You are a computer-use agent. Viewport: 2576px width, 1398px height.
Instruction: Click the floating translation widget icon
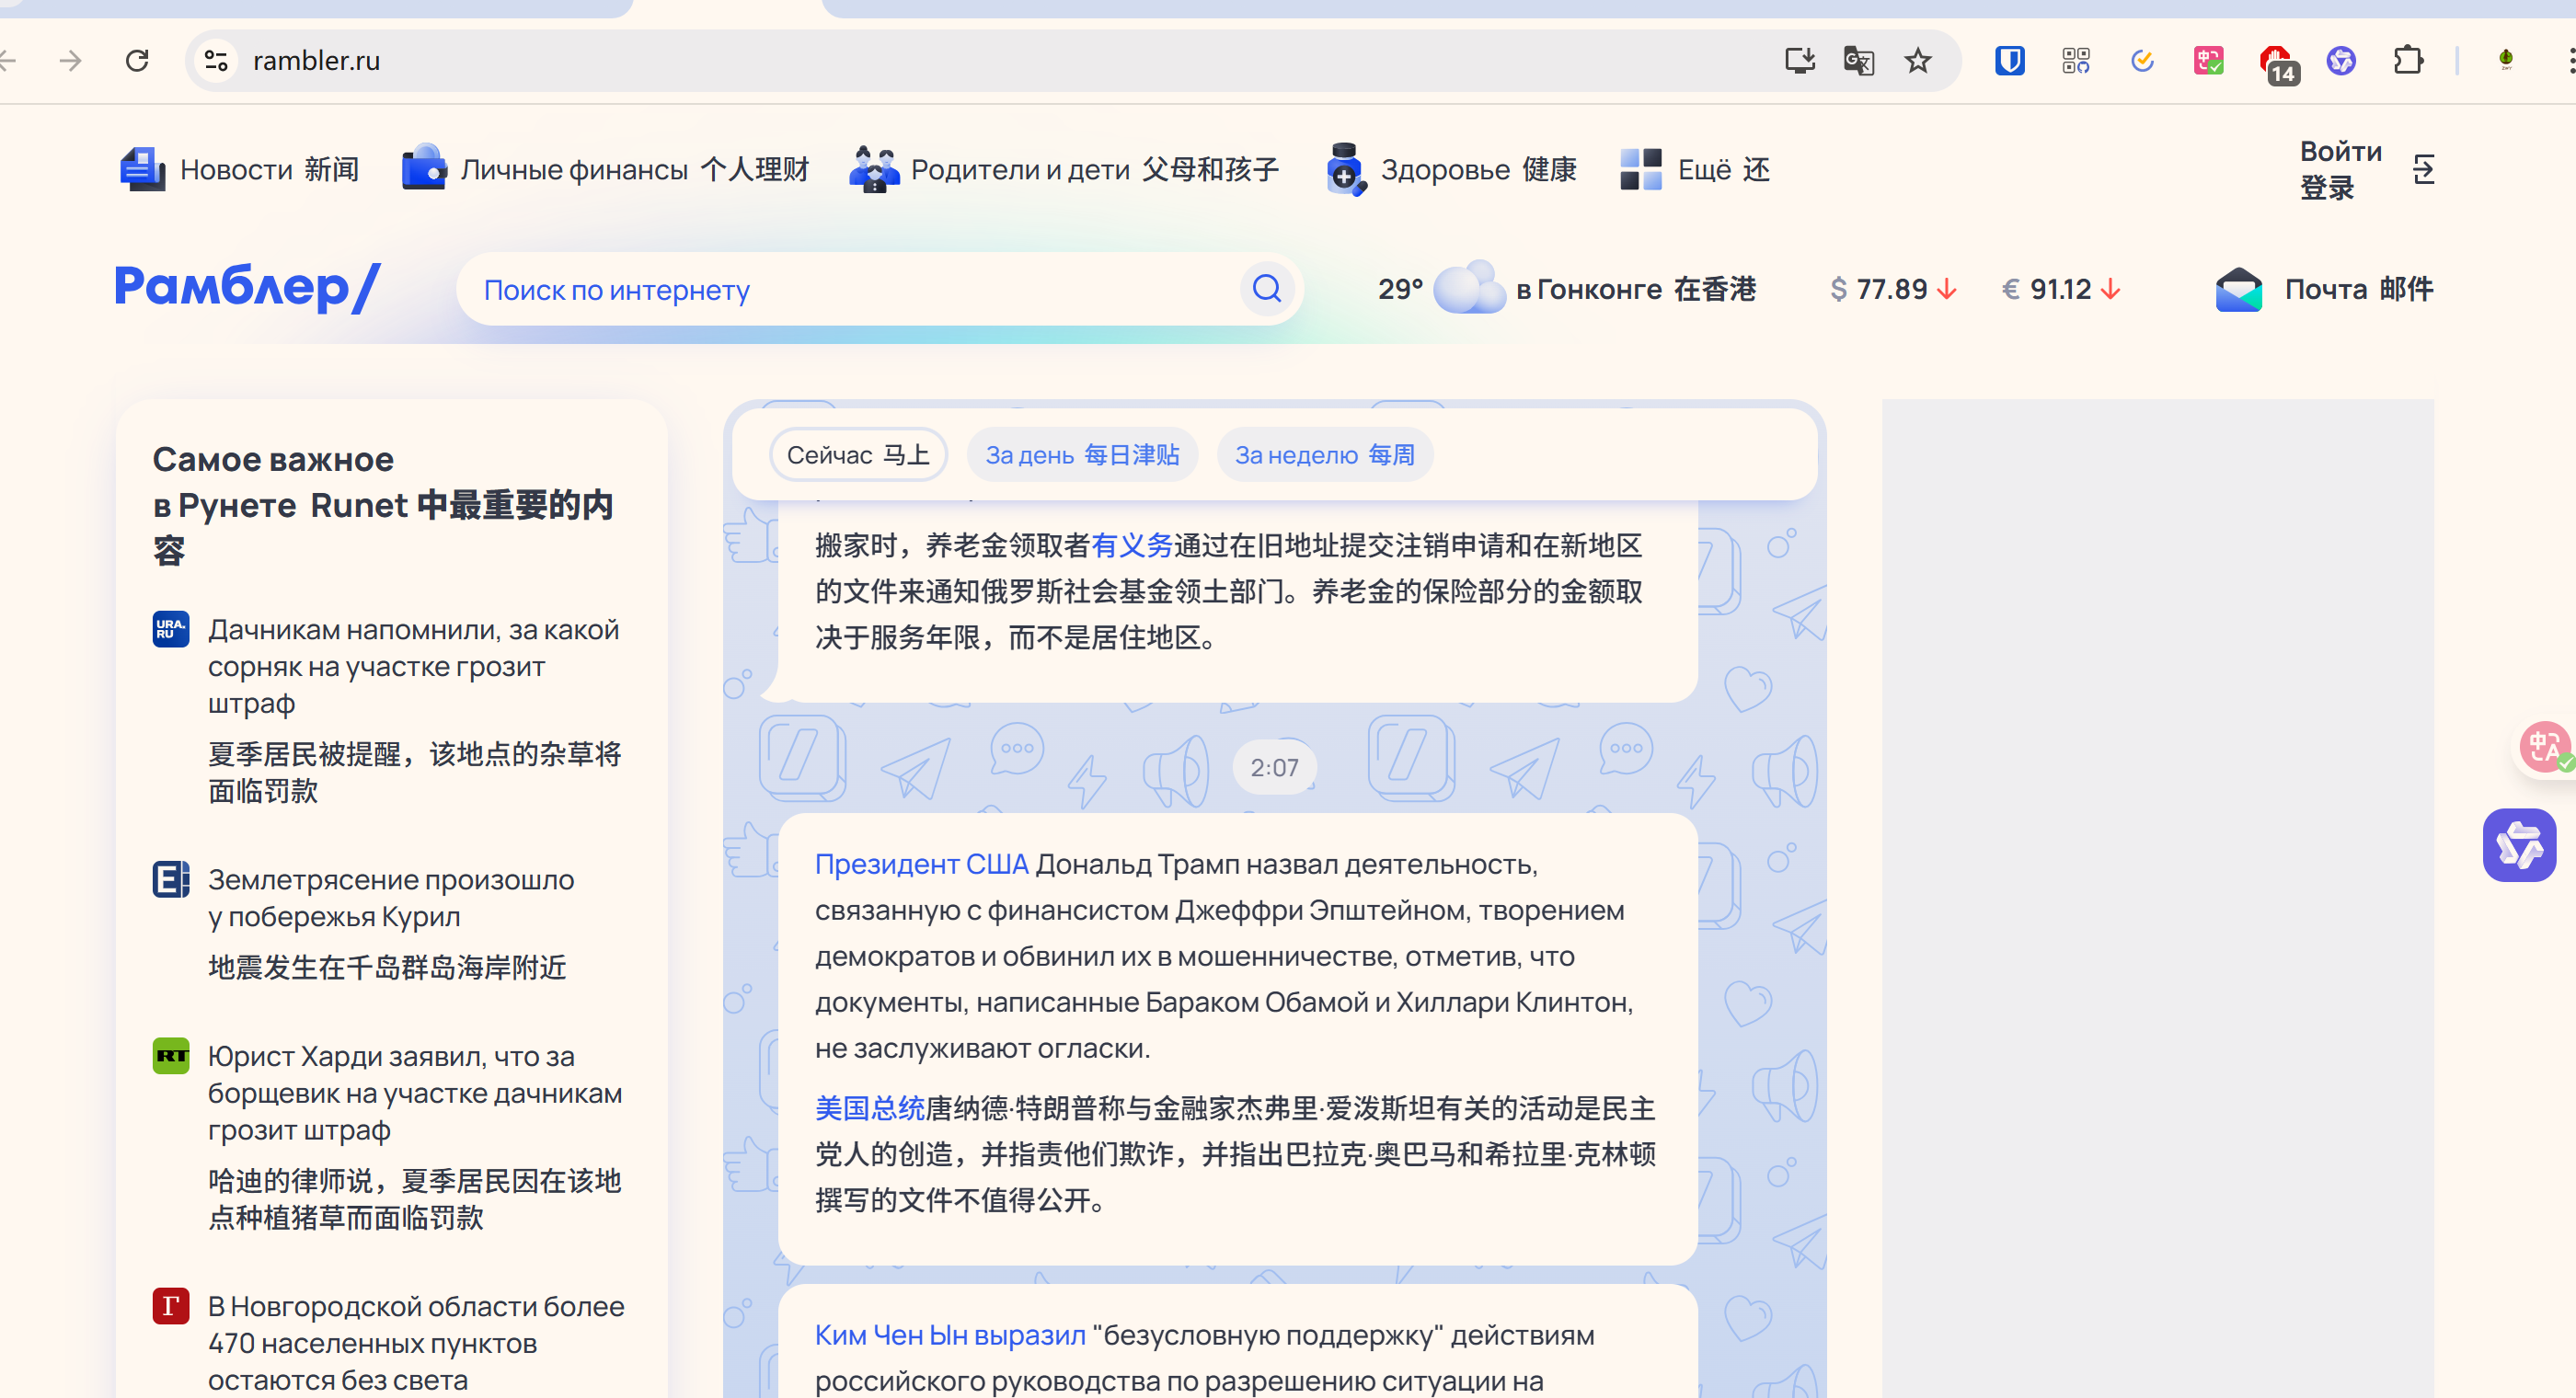2543,747
